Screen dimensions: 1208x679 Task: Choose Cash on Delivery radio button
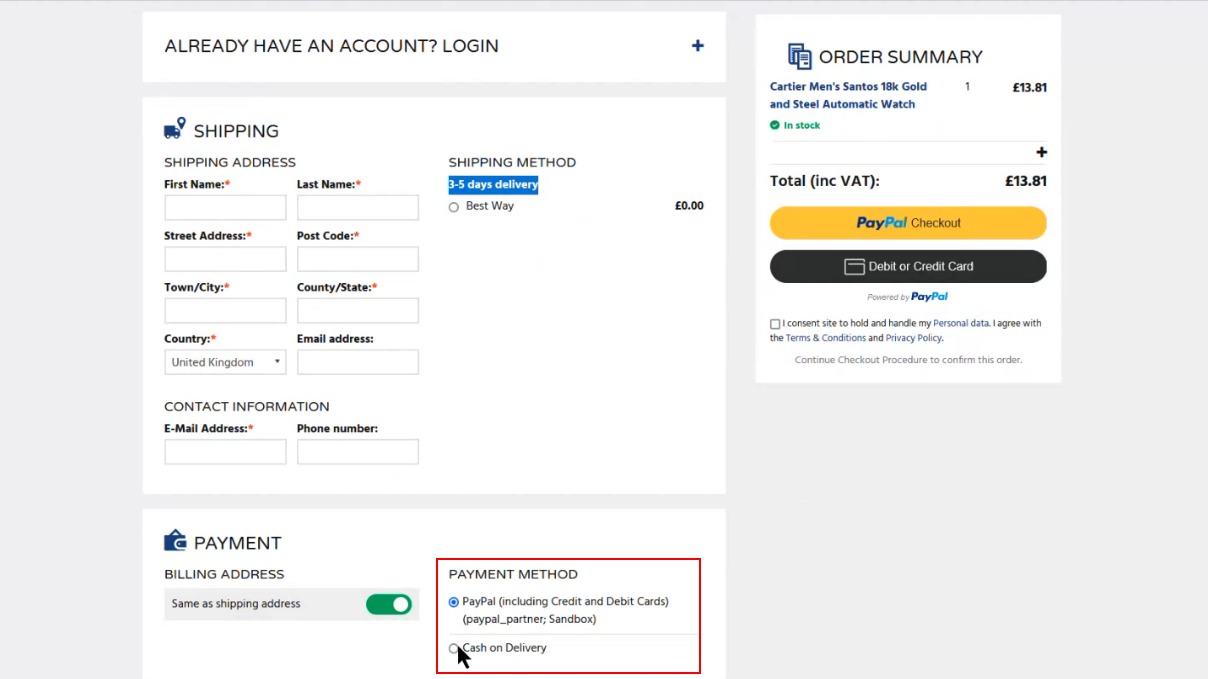coord(454,648)
